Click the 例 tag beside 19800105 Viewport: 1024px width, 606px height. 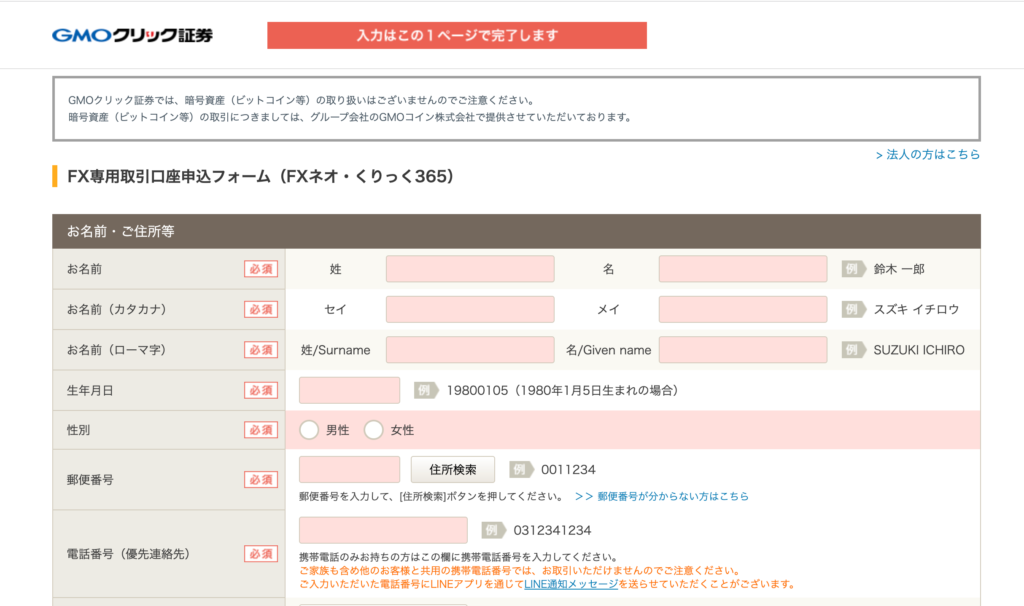426,391
